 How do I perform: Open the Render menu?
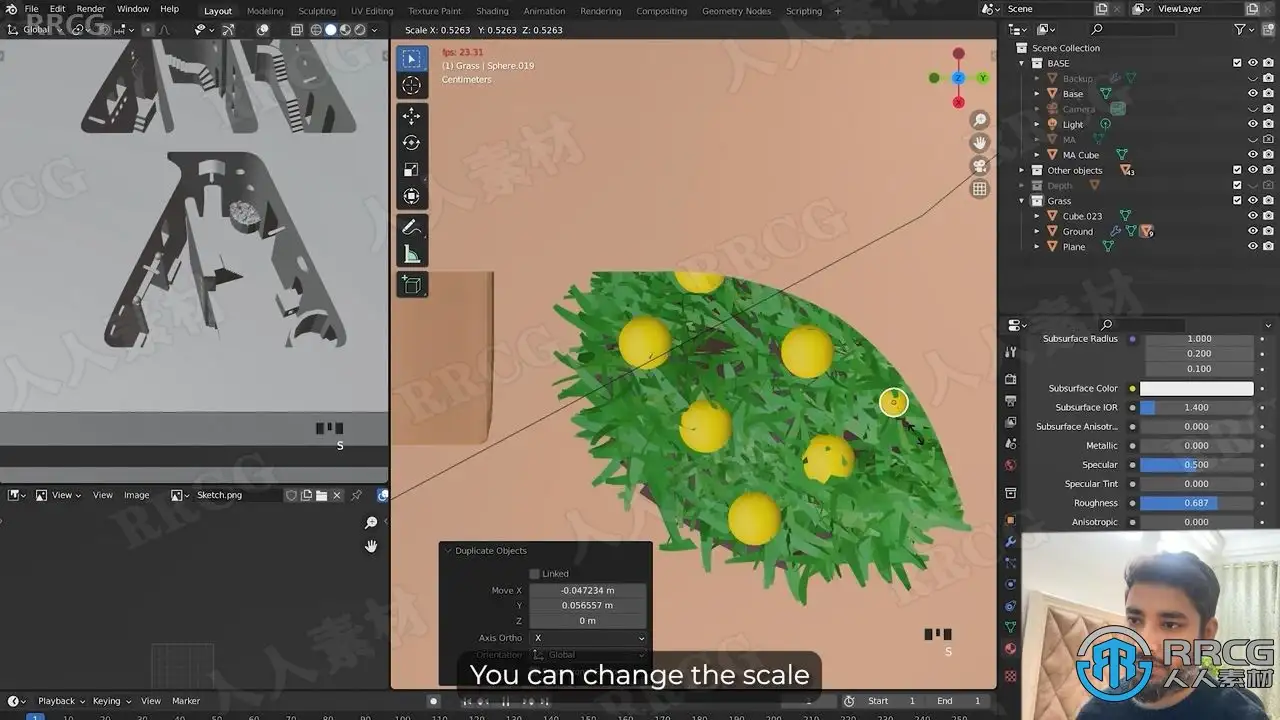coord(90,9)
